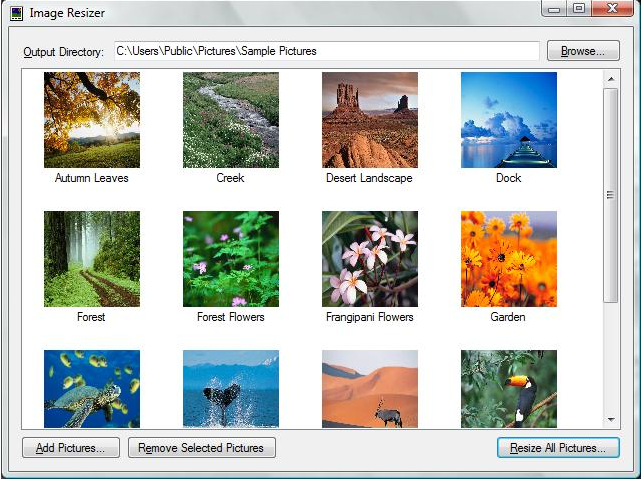641x479 pixels.
Task: Click the 'Forest Flowers' caption
Action: coord(231,317)
